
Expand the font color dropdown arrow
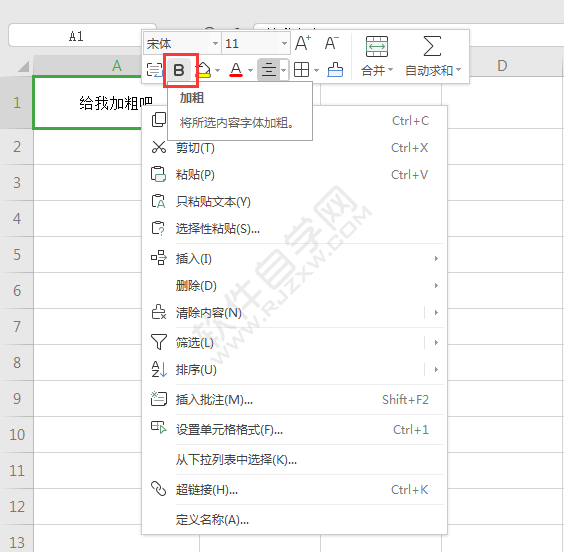[250, 70]
